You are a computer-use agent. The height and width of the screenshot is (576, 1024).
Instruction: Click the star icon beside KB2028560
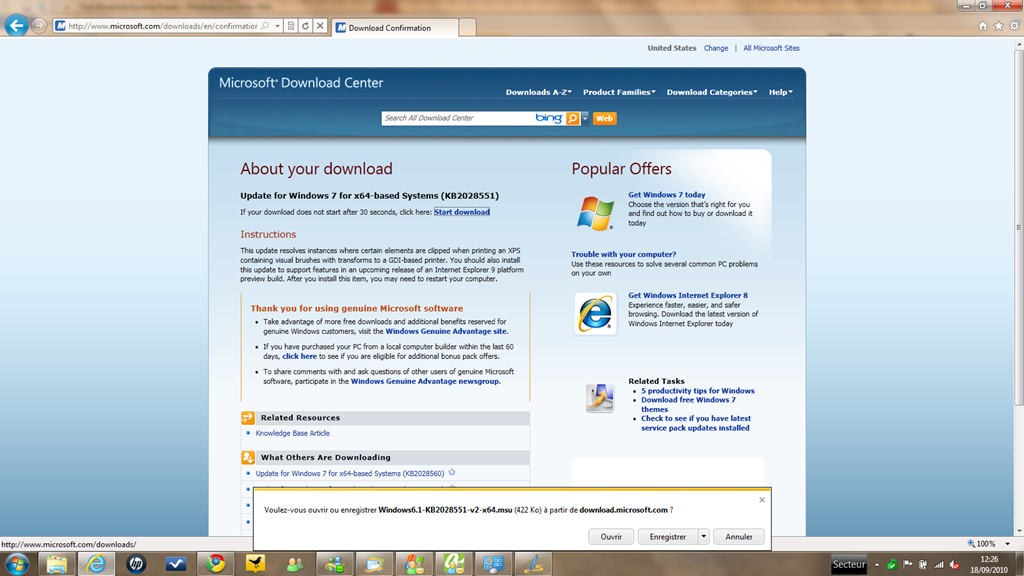pyautogui.click(x=452, y=472)
